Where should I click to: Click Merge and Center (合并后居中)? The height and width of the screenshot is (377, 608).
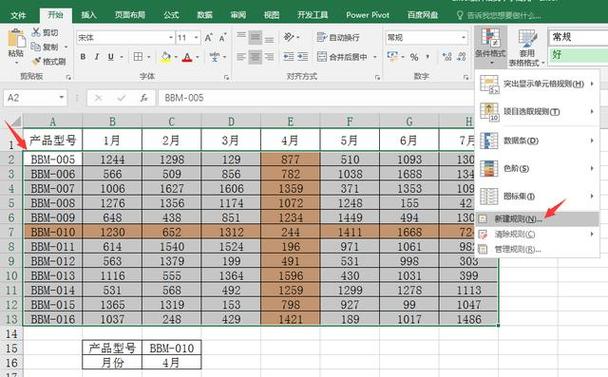[342, 57]
